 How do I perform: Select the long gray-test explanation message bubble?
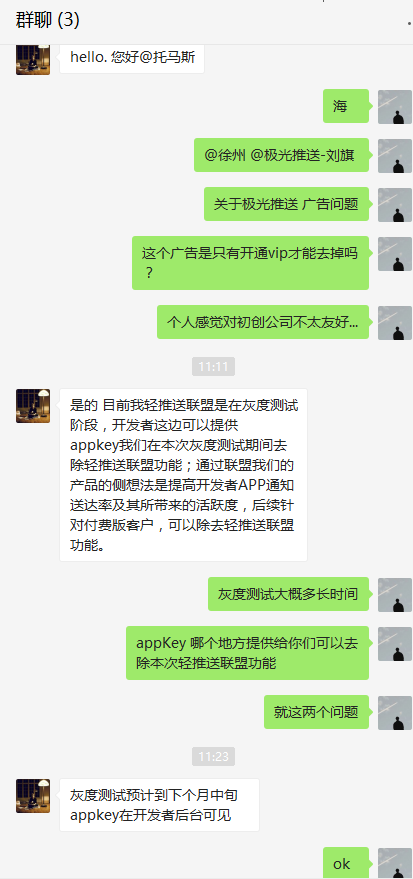183,475
